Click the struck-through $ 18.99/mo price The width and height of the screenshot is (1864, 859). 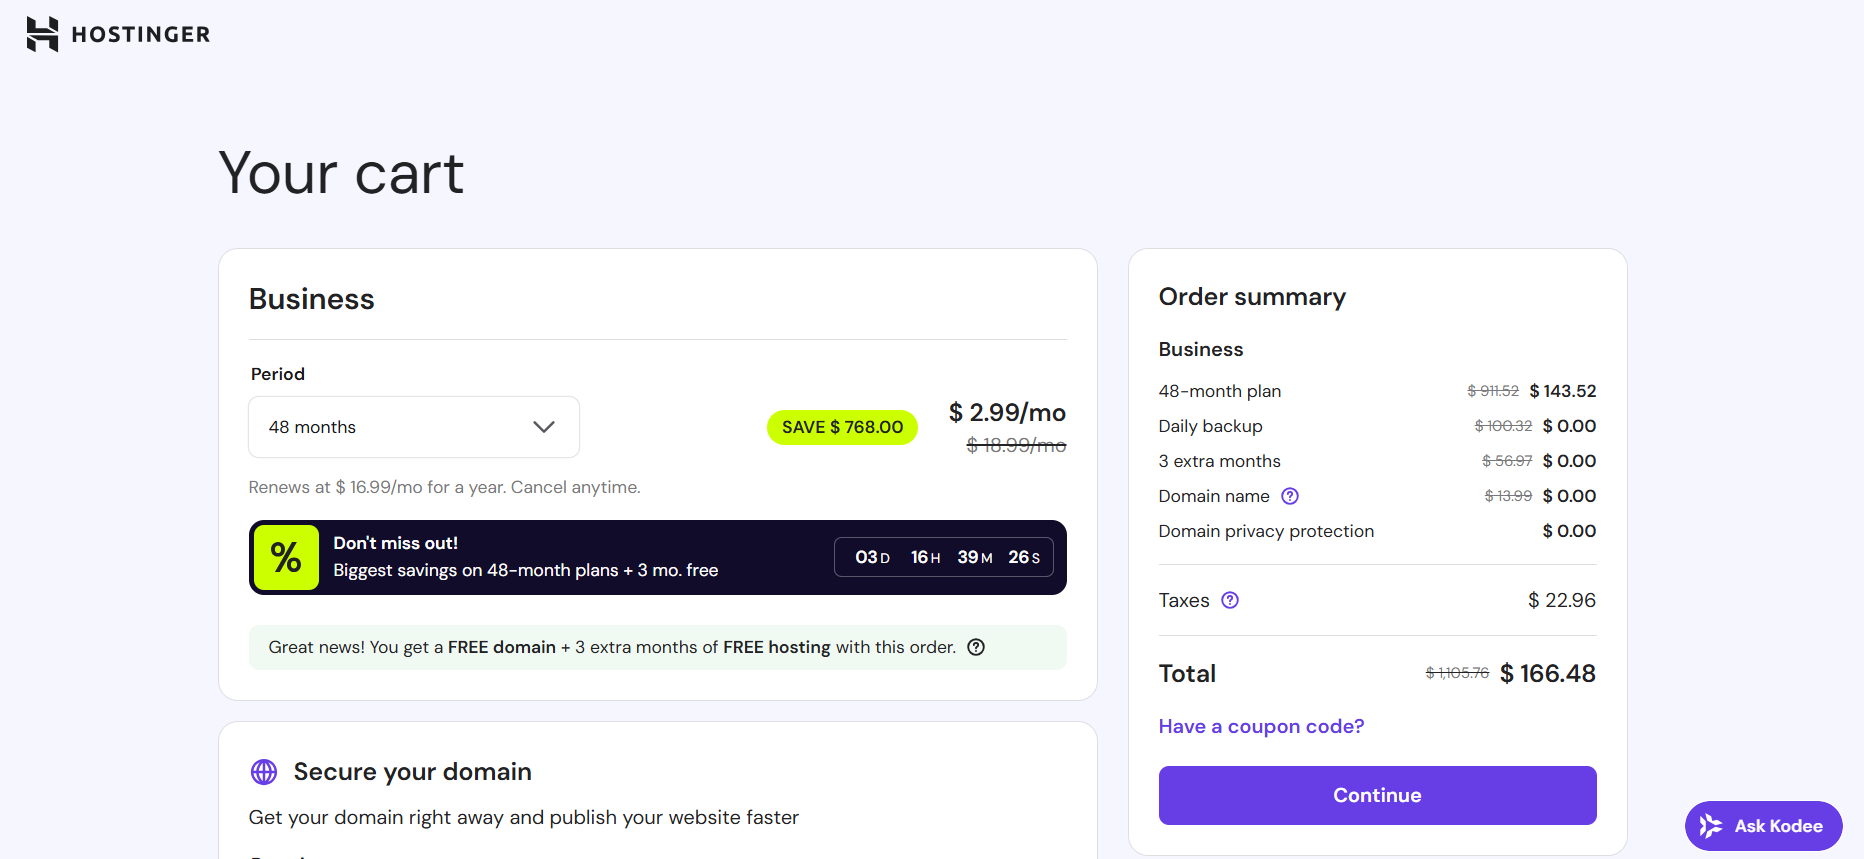1016,445
